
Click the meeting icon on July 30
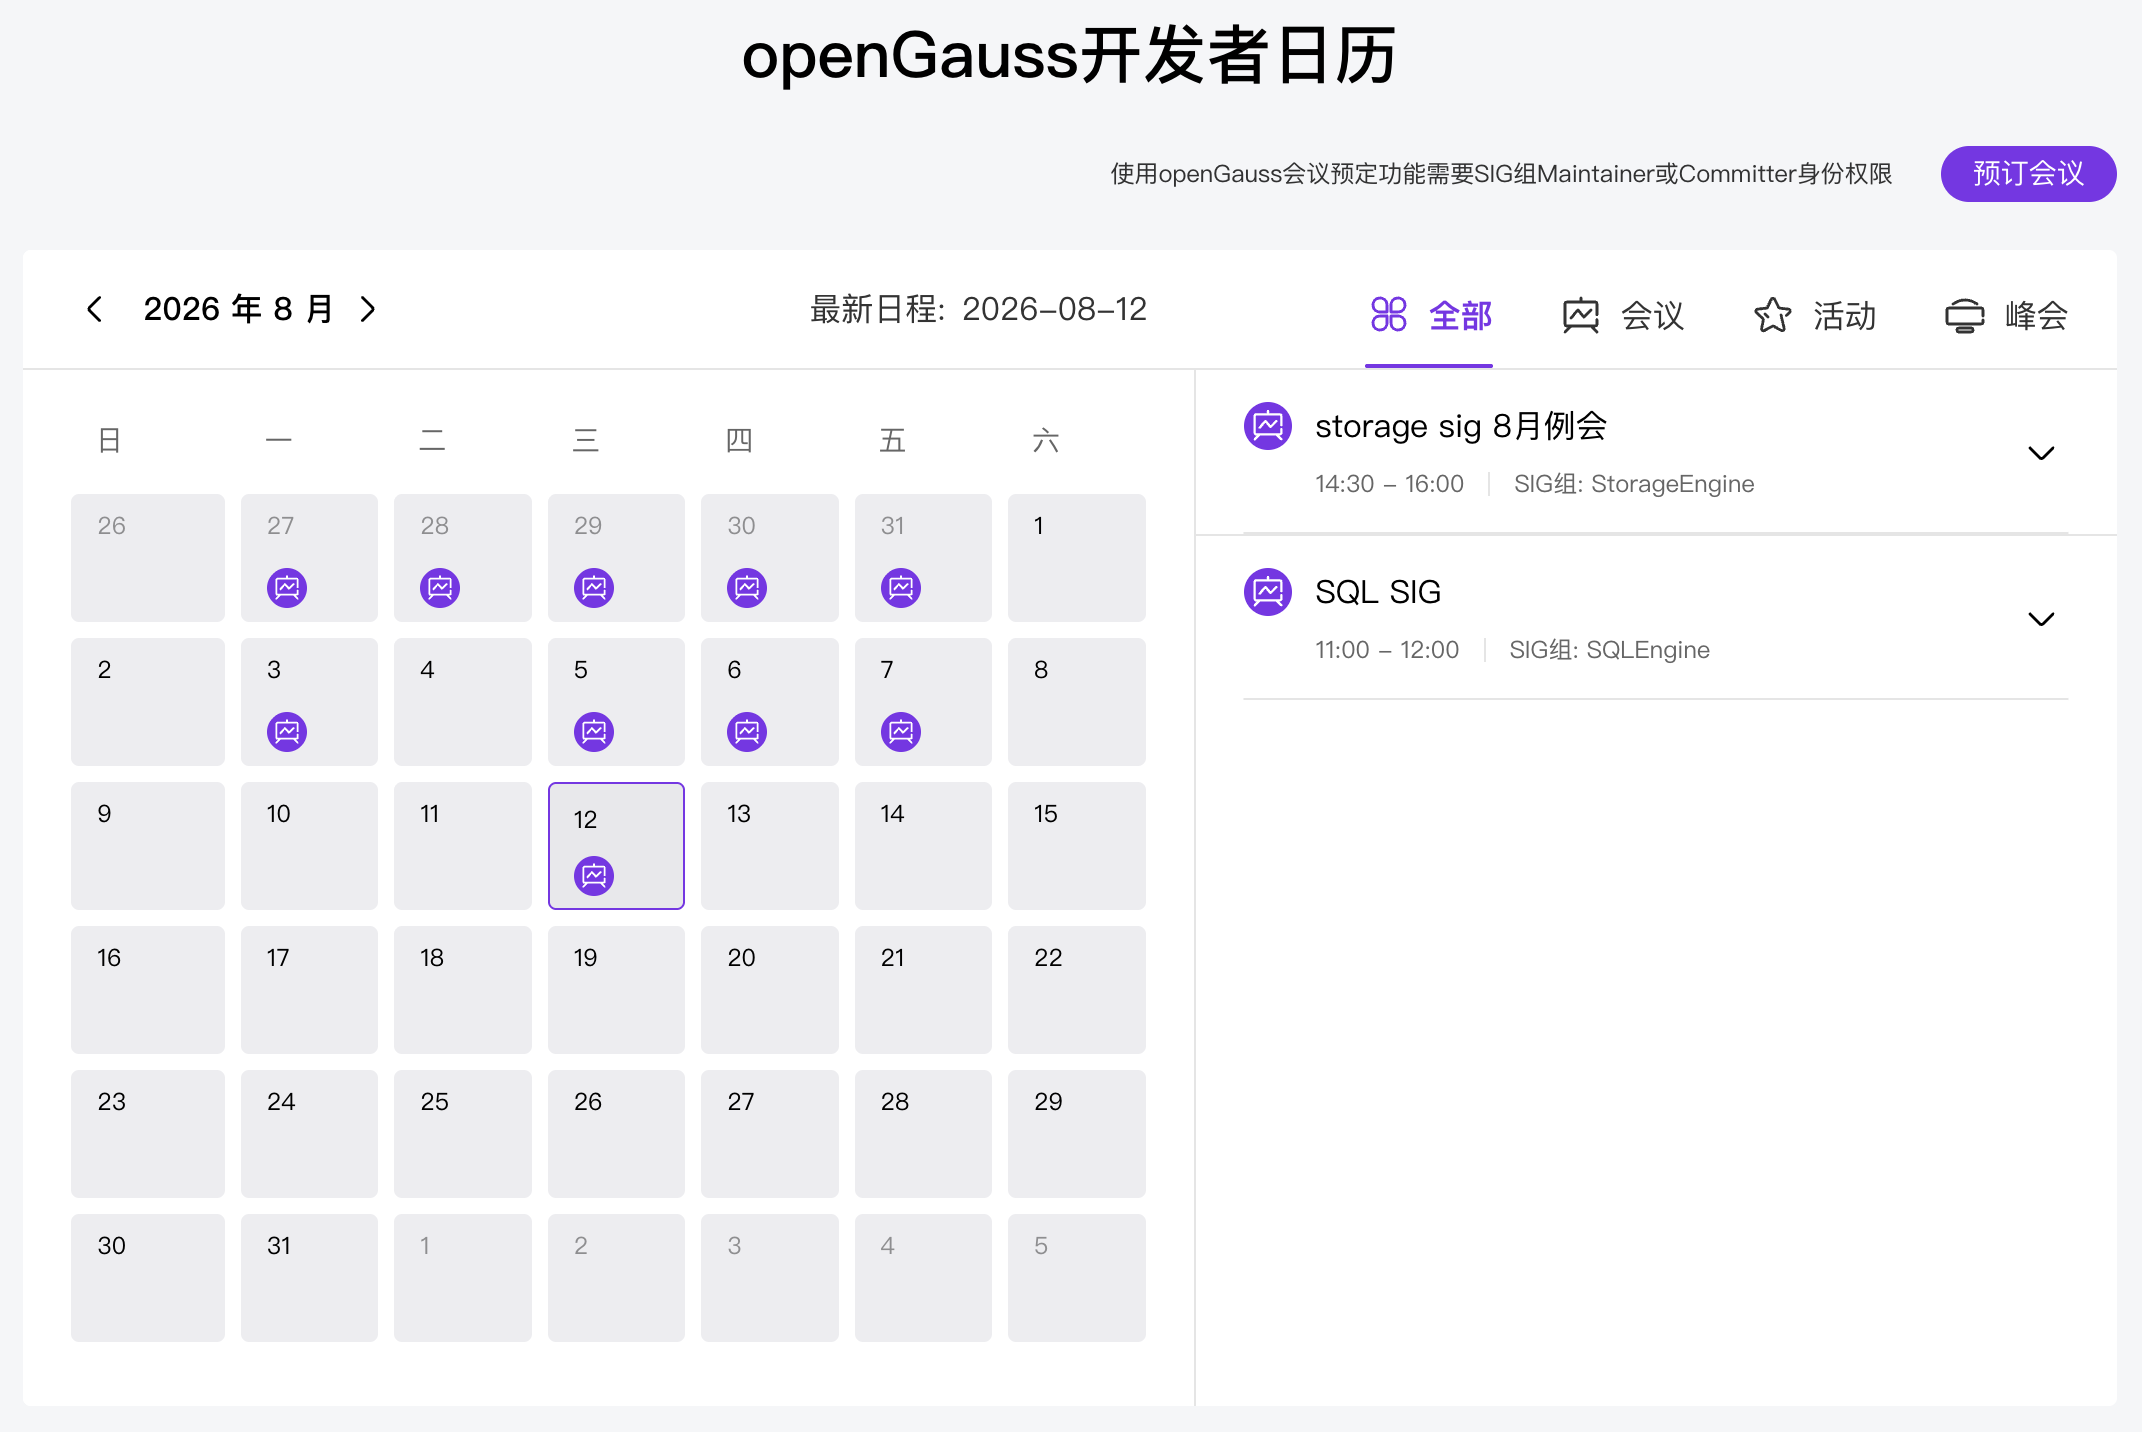tap(747, 587)
